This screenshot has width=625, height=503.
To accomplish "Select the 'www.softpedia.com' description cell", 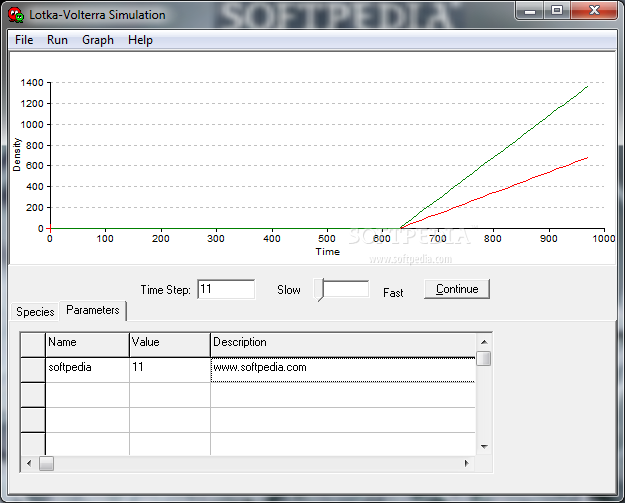I will pyautogui.click(x=343, y=369).
